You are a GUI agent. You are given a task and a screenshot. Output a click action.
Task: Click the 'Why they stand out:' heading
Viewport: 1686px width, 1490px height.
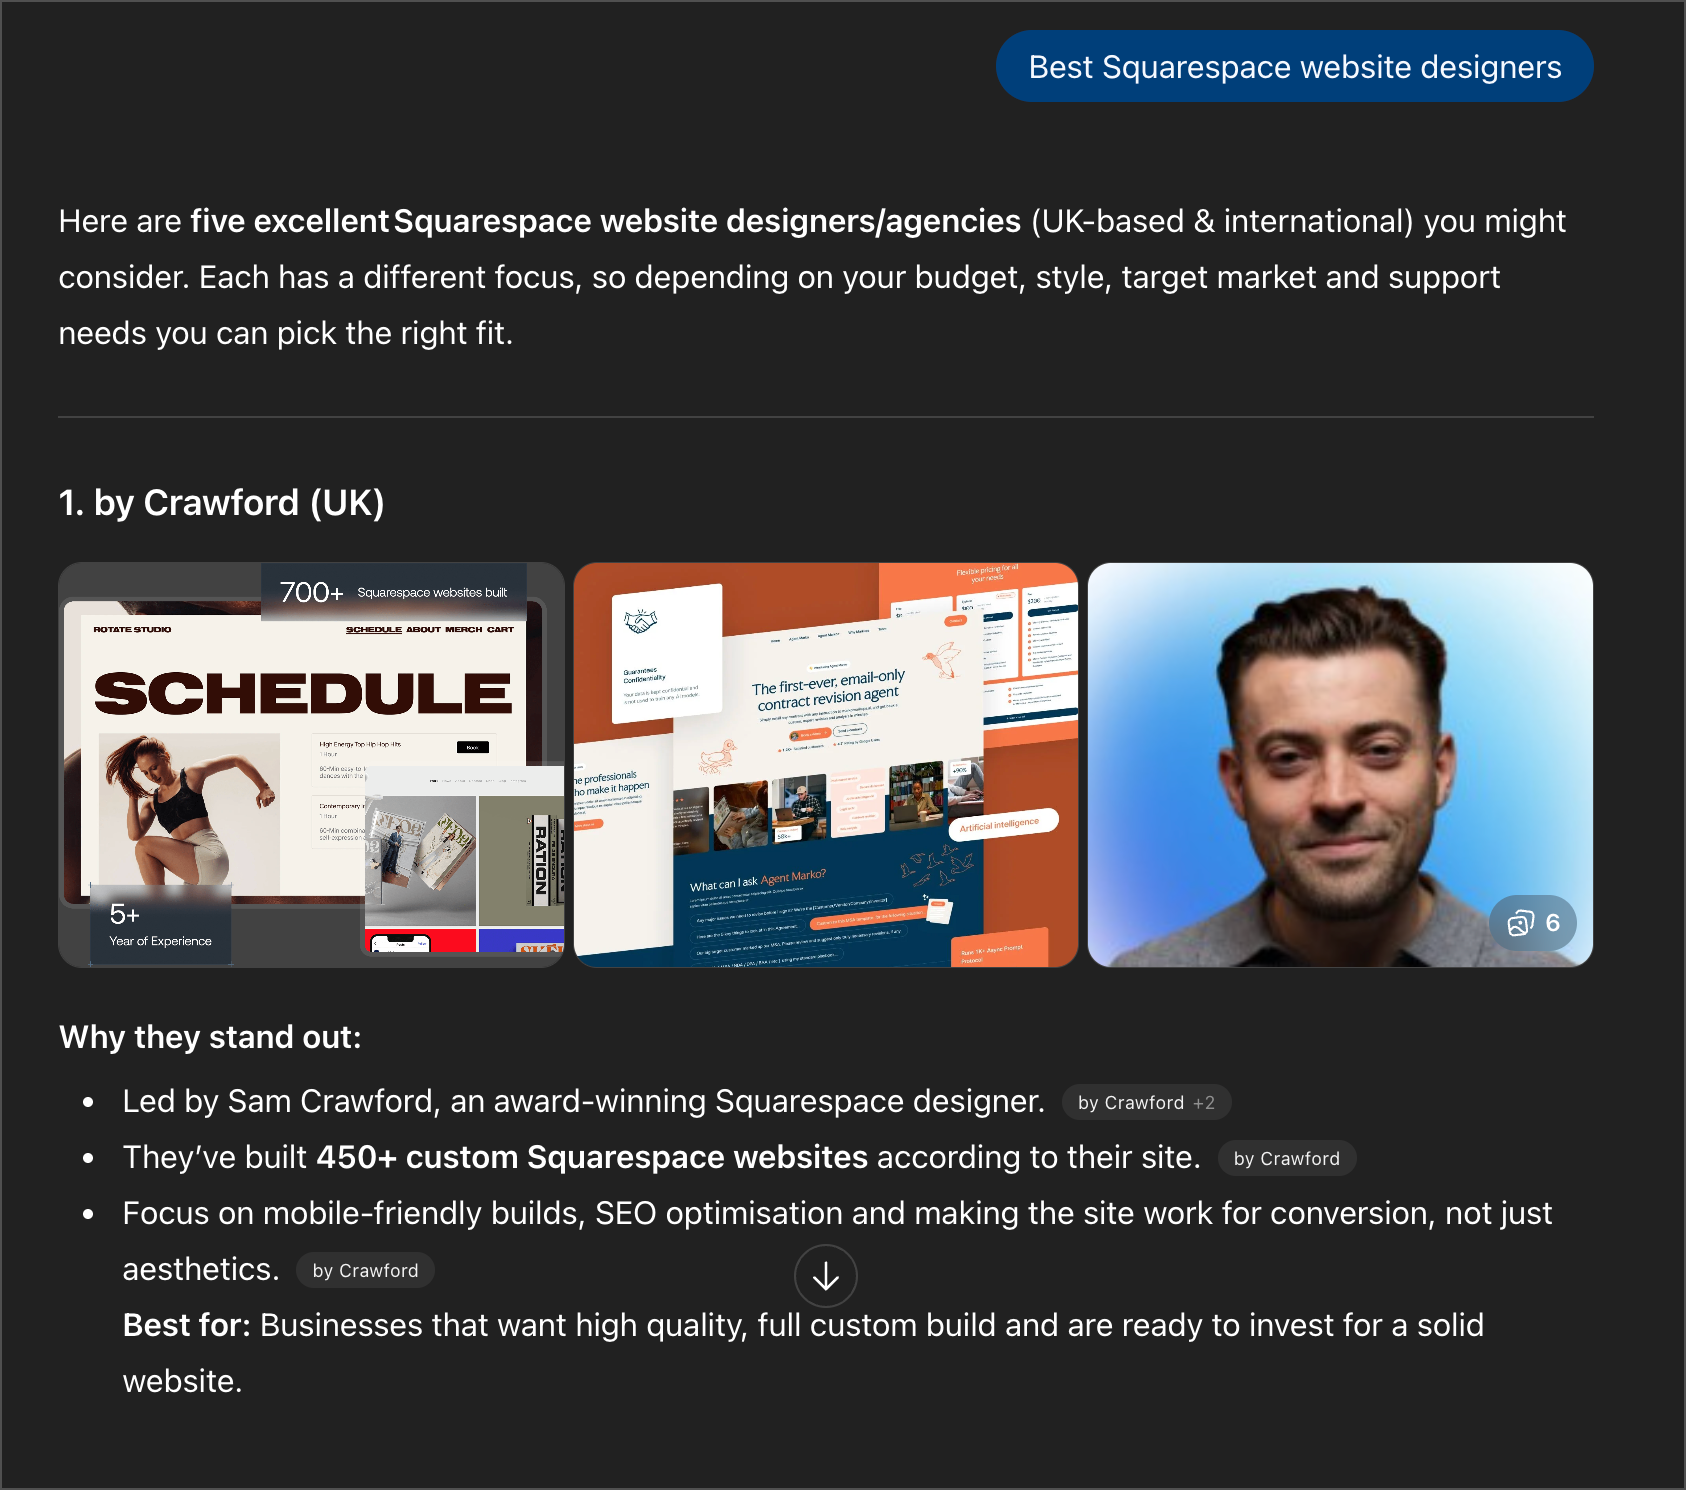[x=210, y=1037]
